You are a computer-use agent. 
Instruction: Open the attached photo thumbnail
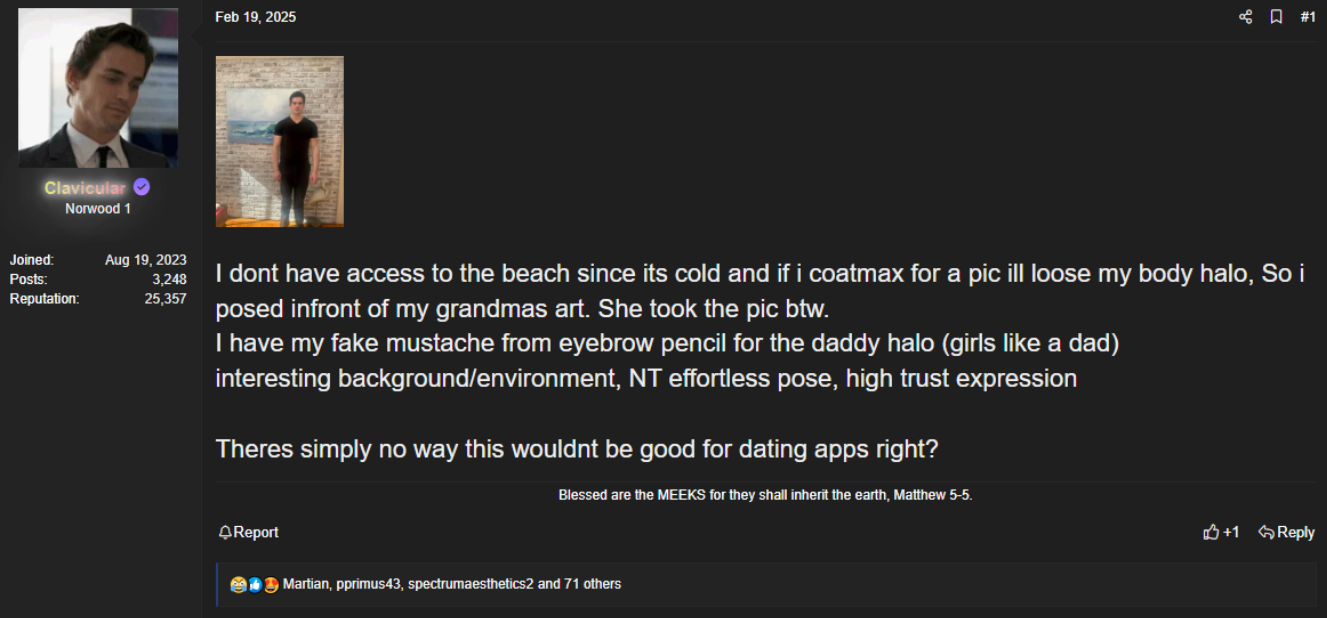click(280, 141)
